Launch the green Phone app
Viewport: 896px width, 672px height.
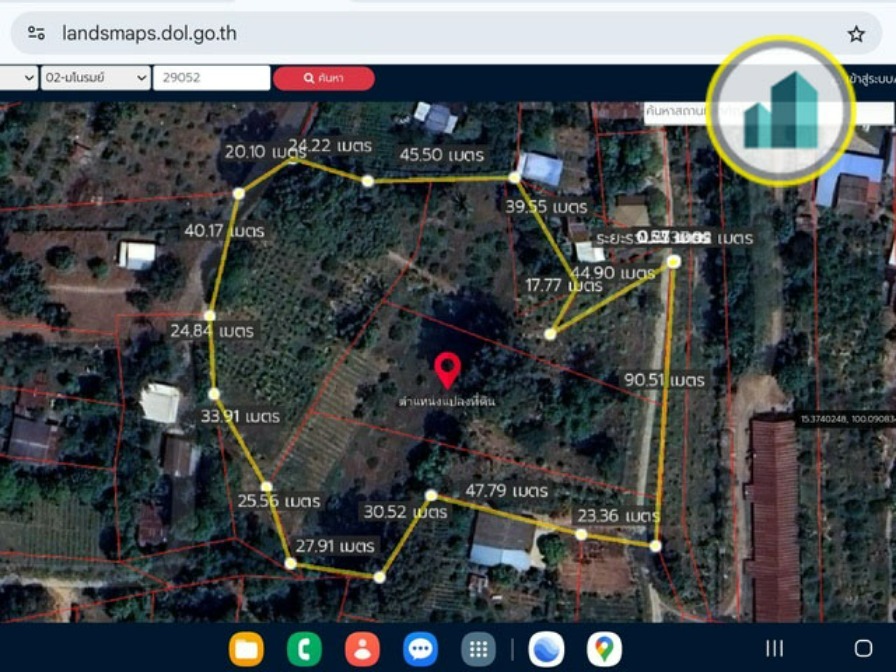(304, 649)
